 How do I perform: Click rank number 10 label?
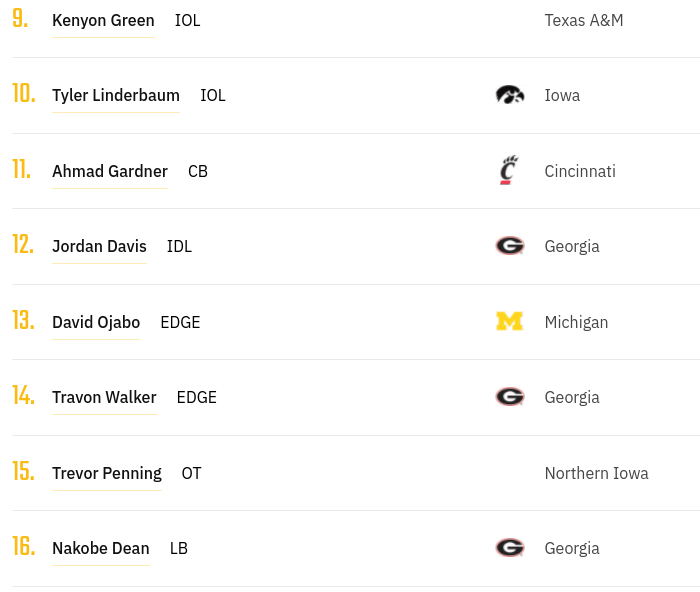[24, 94]
